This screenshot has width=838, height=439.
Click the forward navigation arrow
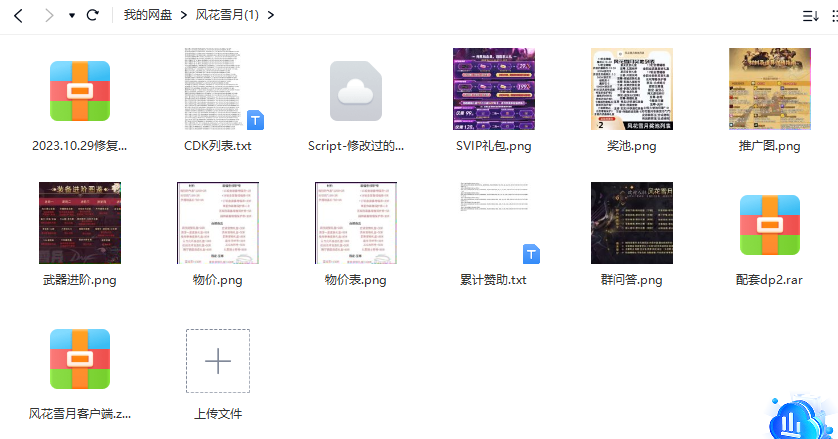coord(48,16)
